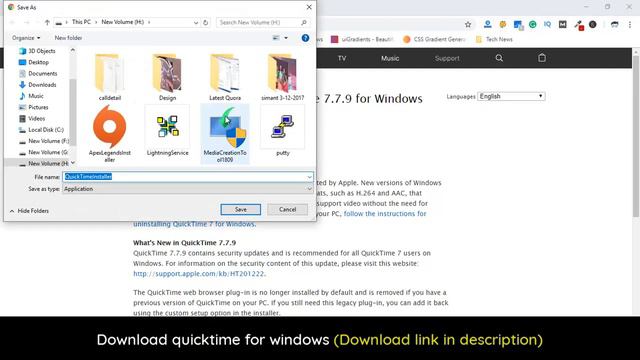Image resolution: width=640 pixels, height=360 pixels.
Task: Select Downloads in the navigation pane
Action: tap(38, 85)
